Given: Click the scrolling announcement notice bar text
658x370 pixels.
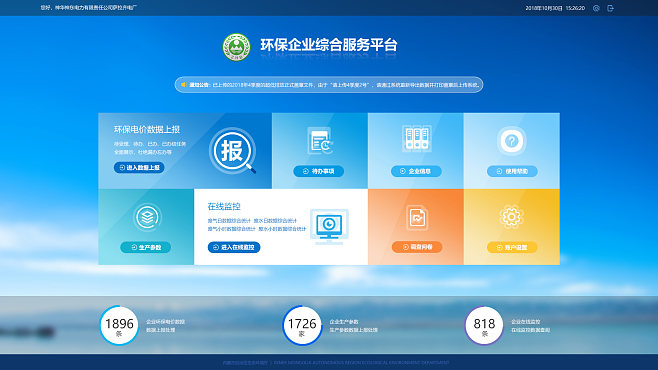Looking at the screenshot, I should [334, 85].
